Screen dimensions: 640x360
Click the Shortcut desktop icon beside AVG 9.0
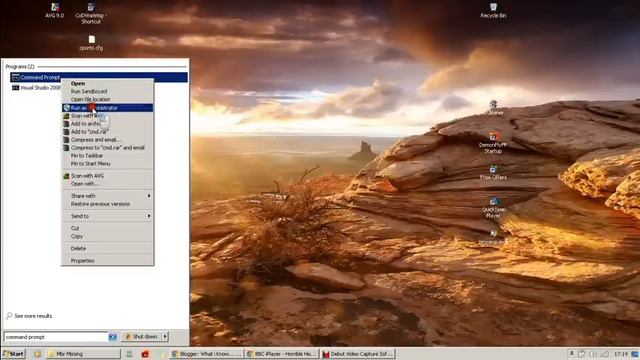(x=91, y=13)
